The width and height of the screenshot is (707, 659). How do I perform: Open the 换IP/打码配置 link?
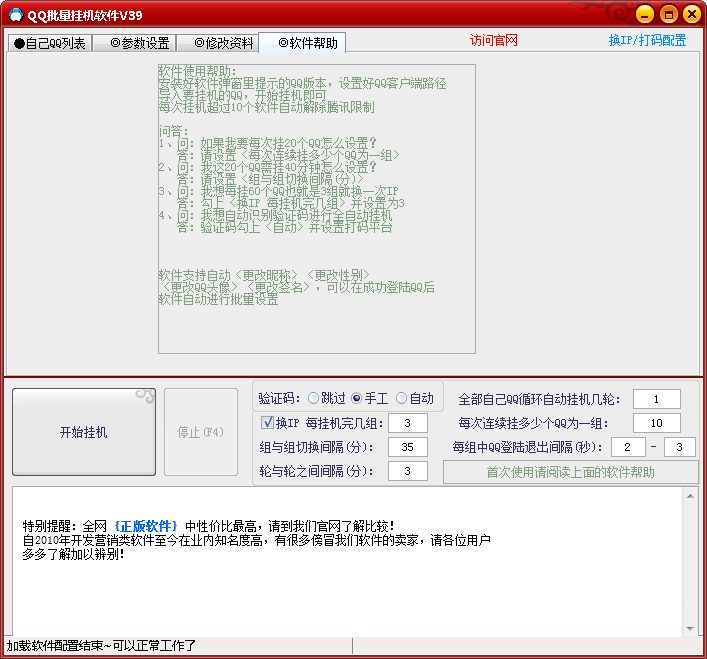pos(647,41)
